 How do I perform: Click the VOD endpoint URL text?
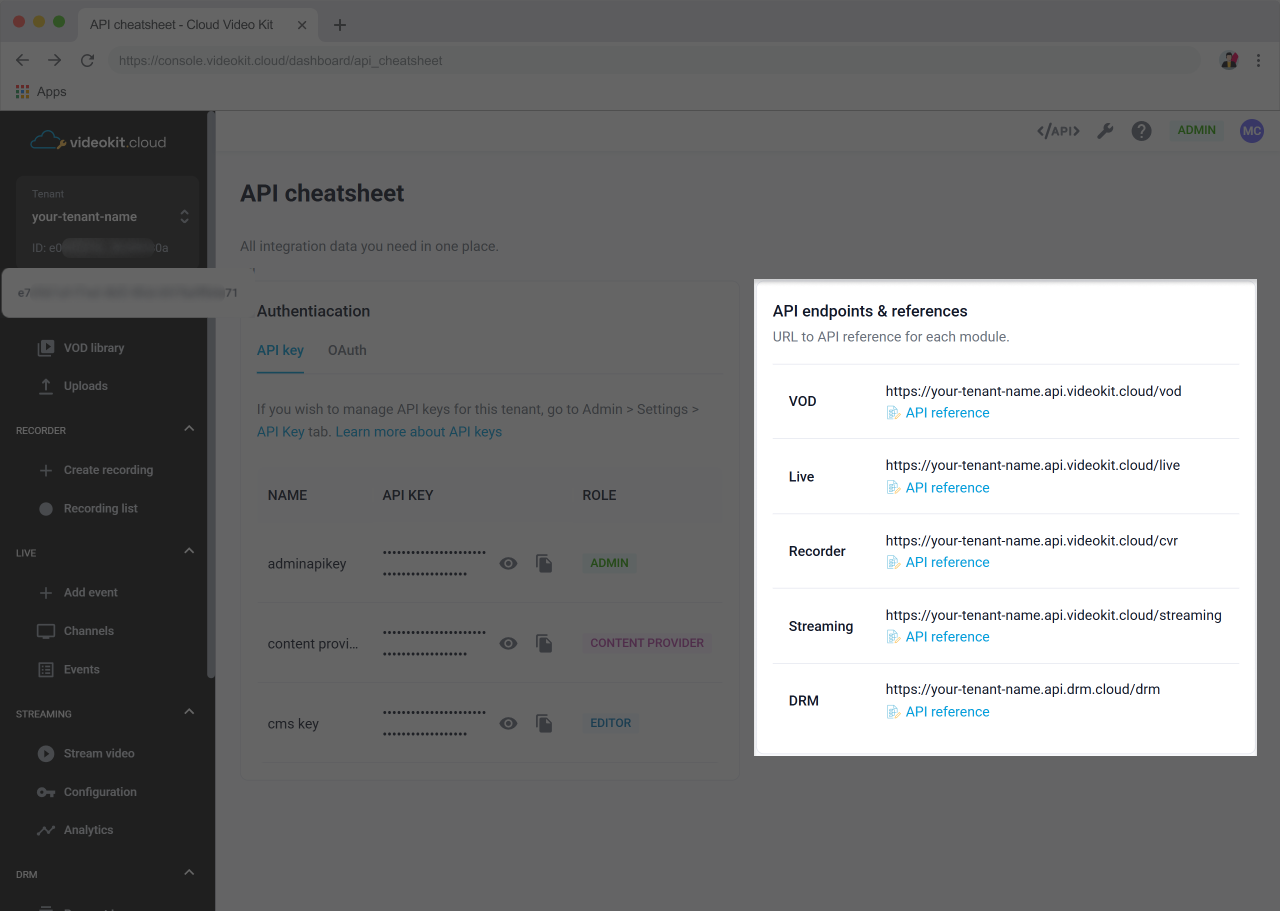(x=1033, y=391)
